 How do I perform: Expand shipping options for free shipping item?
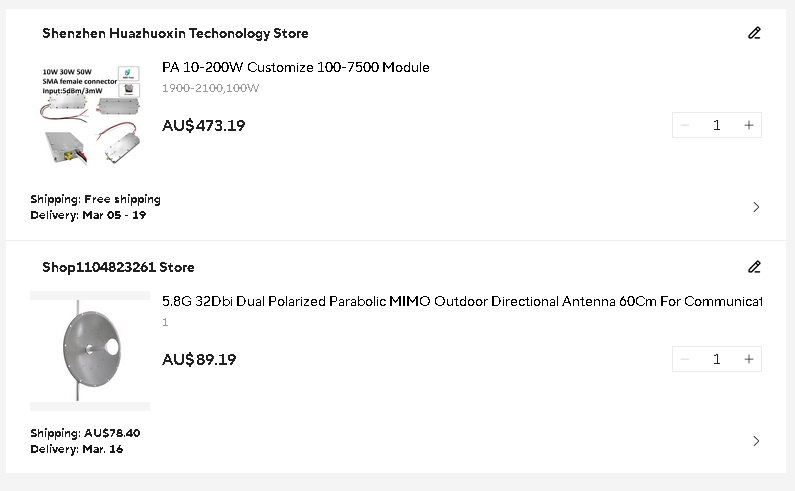756,207
